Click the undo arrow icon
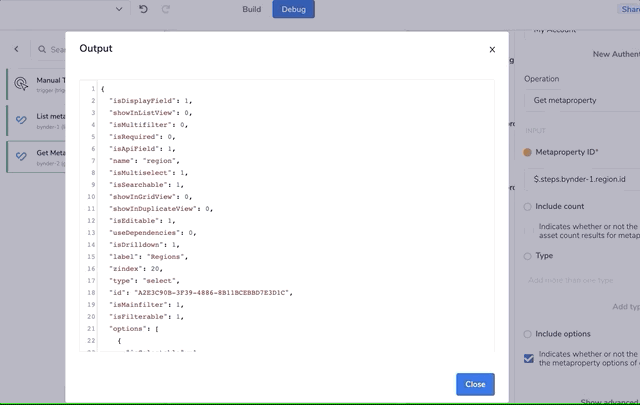This screenshot has width=640, height=405. (x=143, y=9)
